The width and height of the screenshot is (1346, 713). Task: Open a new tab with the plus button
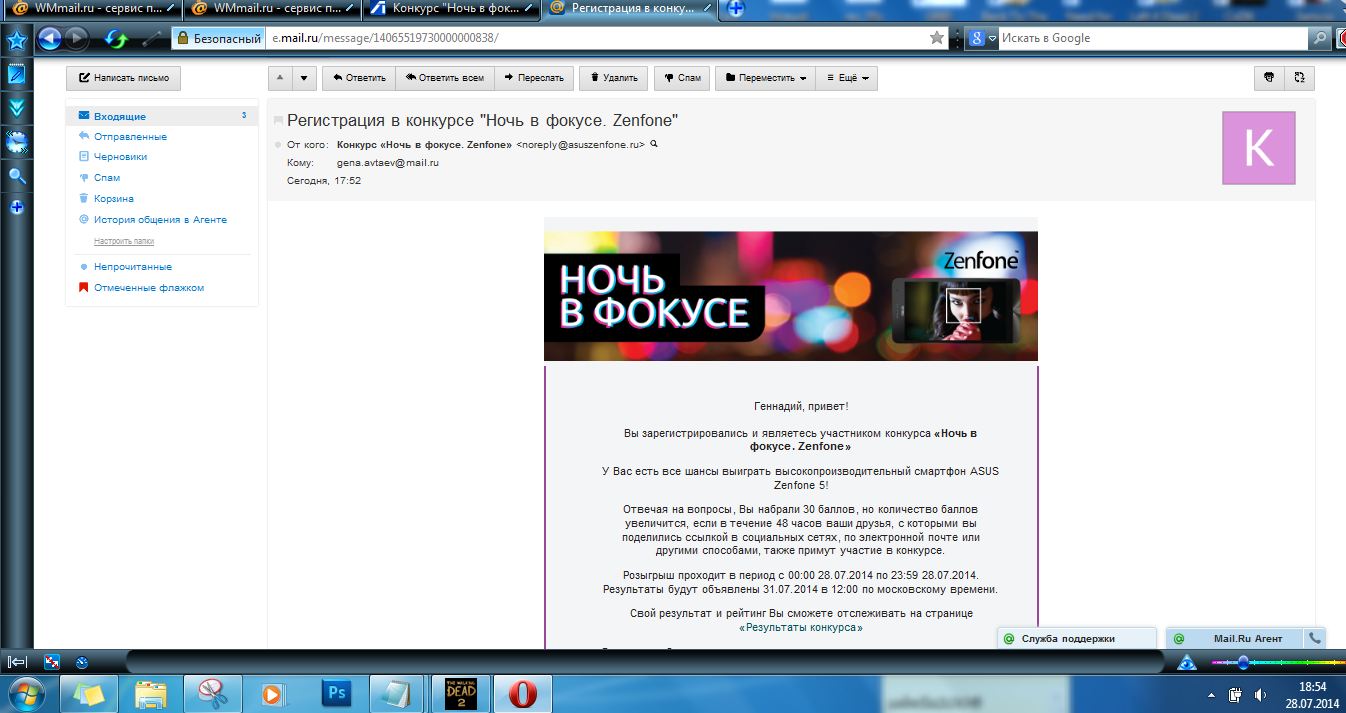pos(736,9)
